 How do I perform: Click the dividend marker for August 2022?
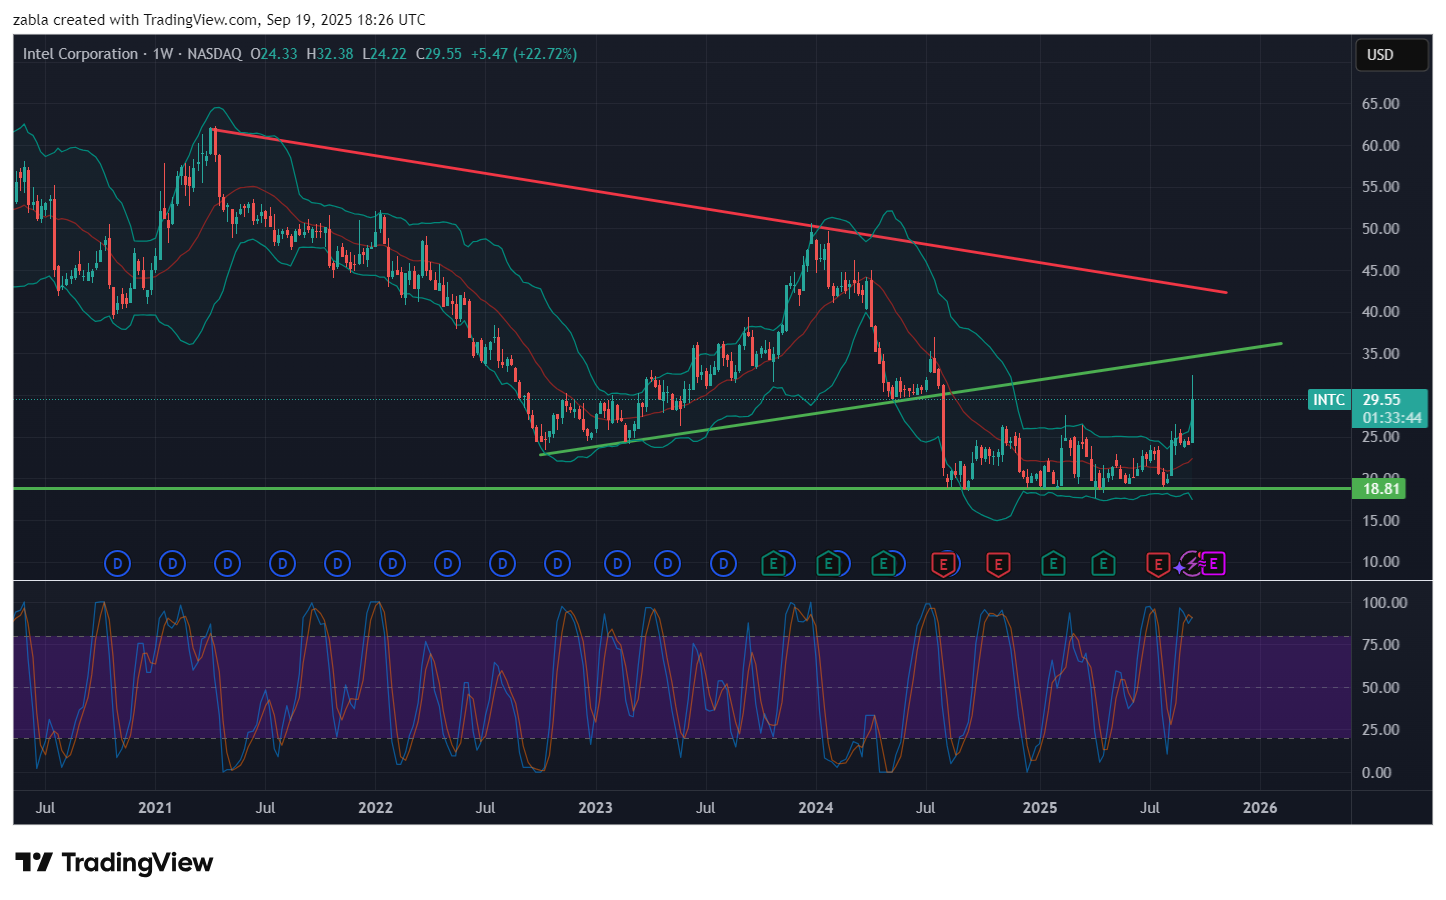(503, 564)
